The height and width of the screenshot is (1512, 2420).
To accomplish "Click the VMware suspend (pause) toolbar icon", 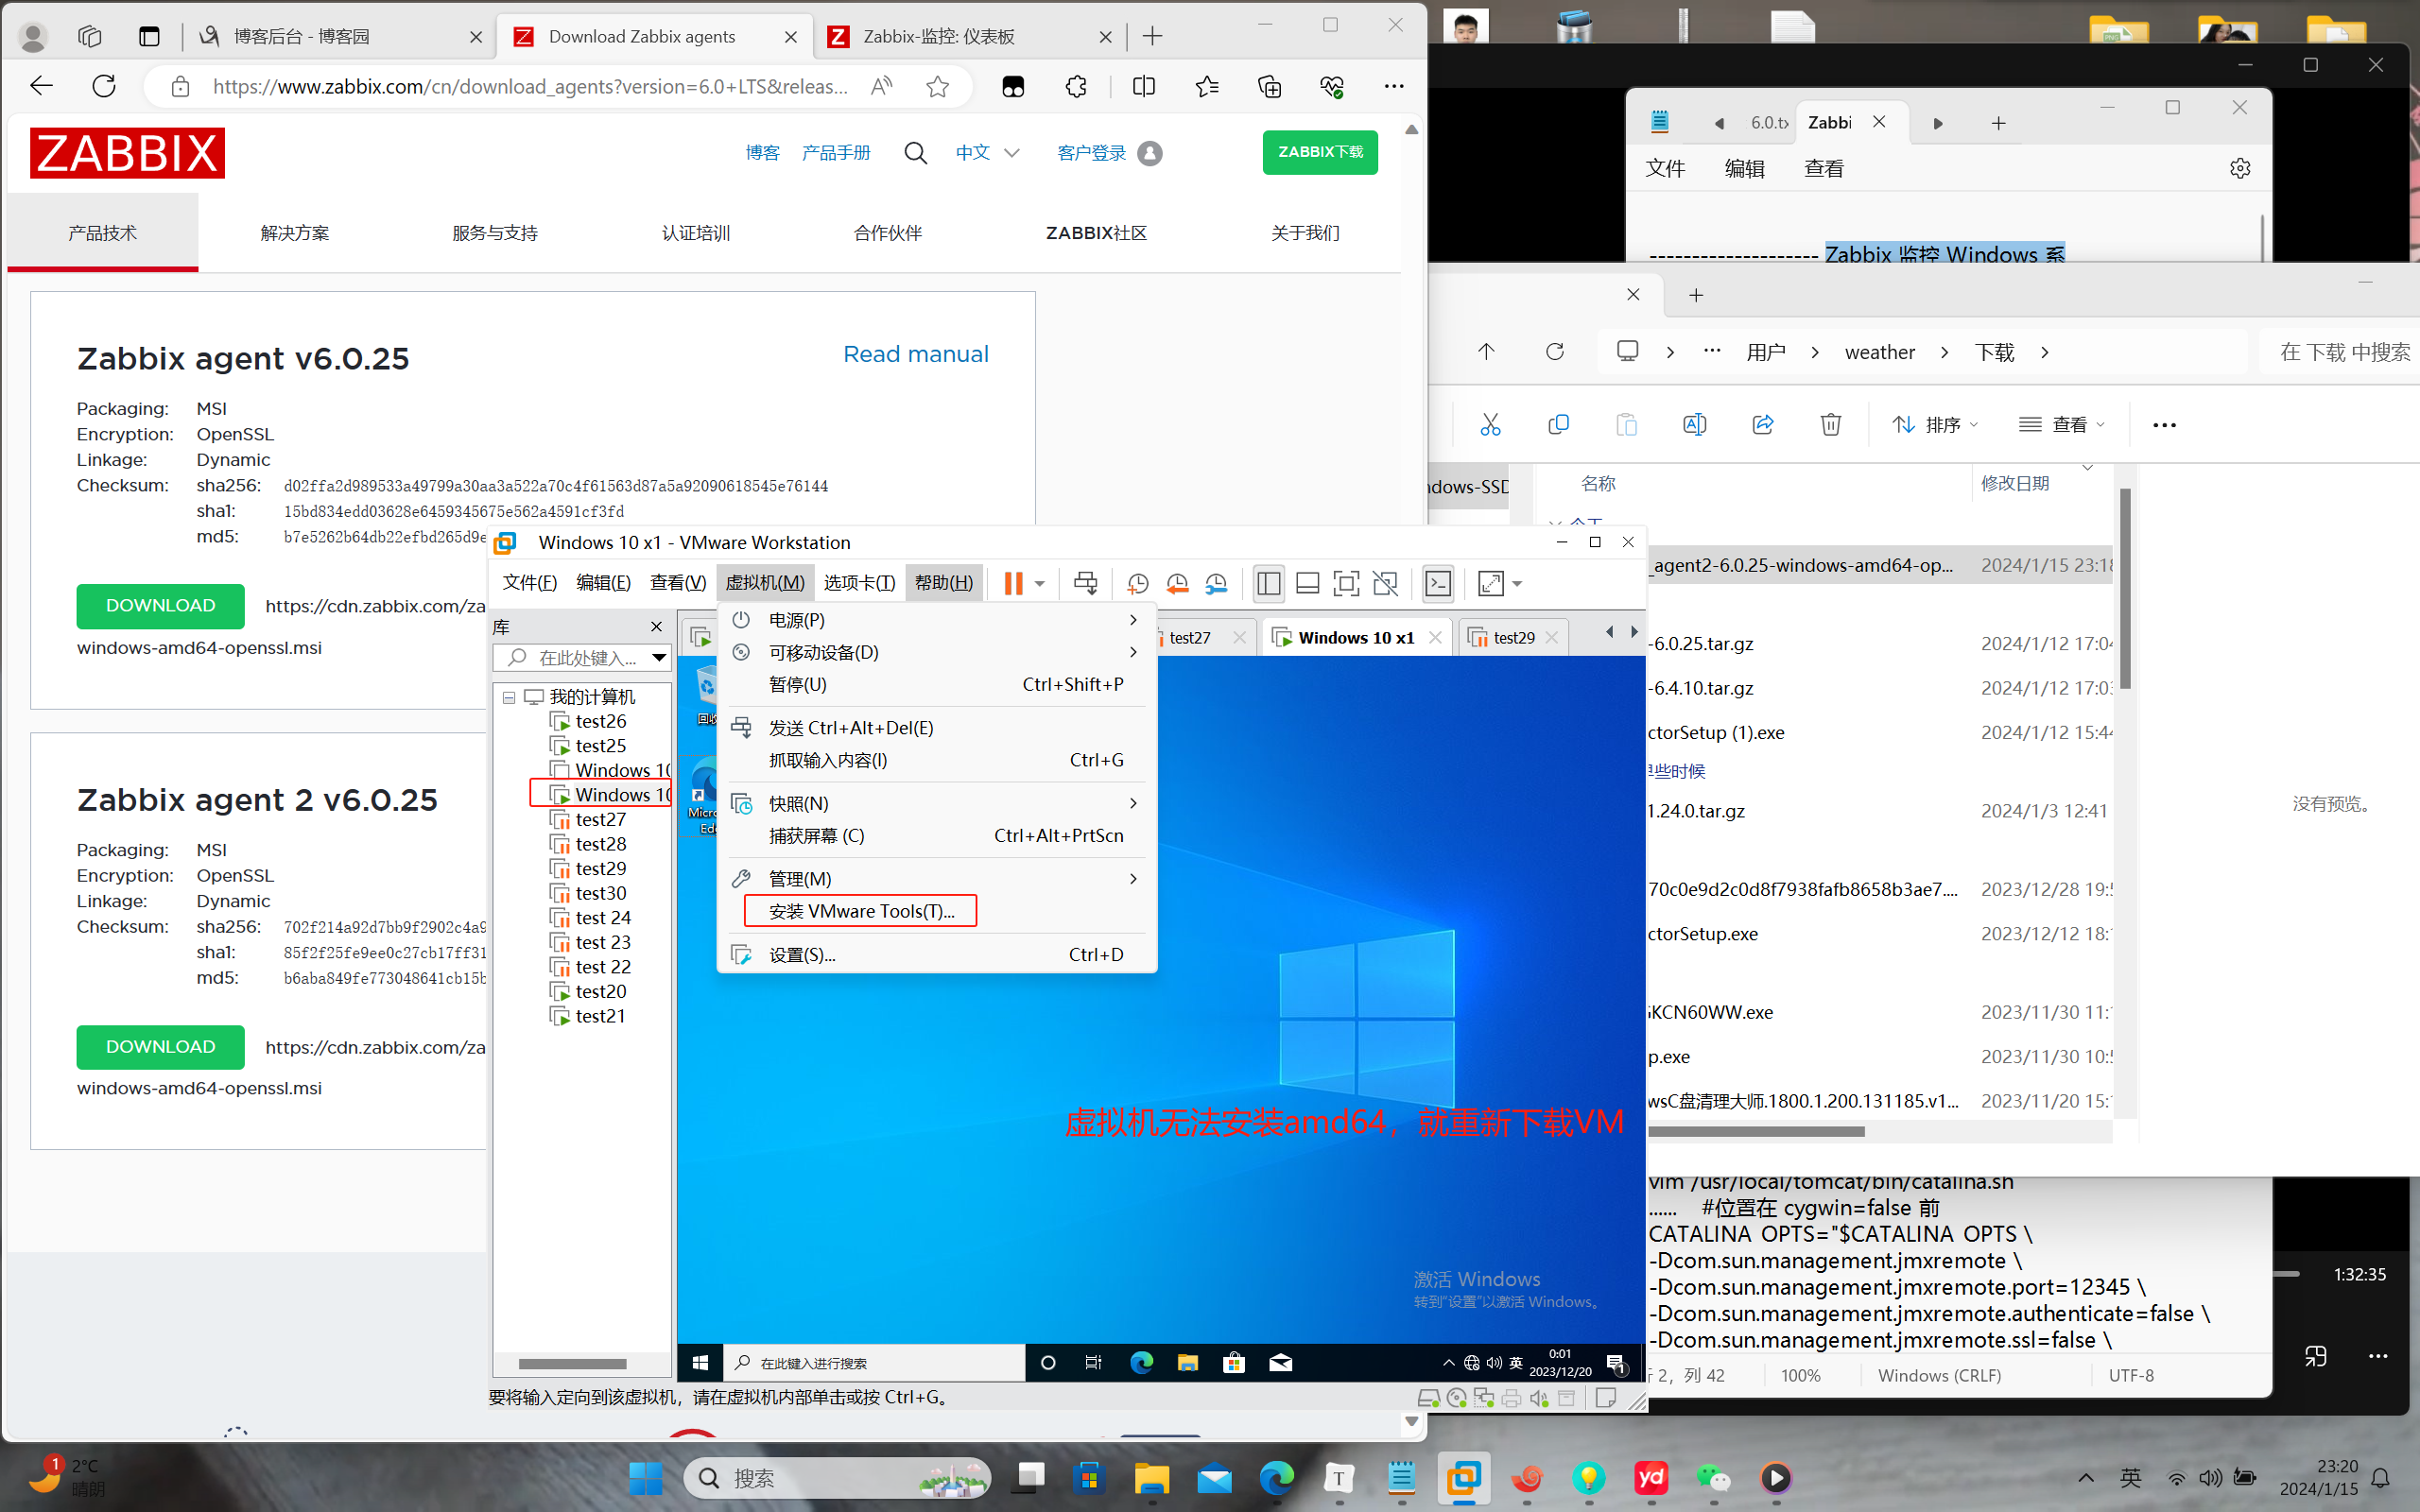I will coord(1013,583).
